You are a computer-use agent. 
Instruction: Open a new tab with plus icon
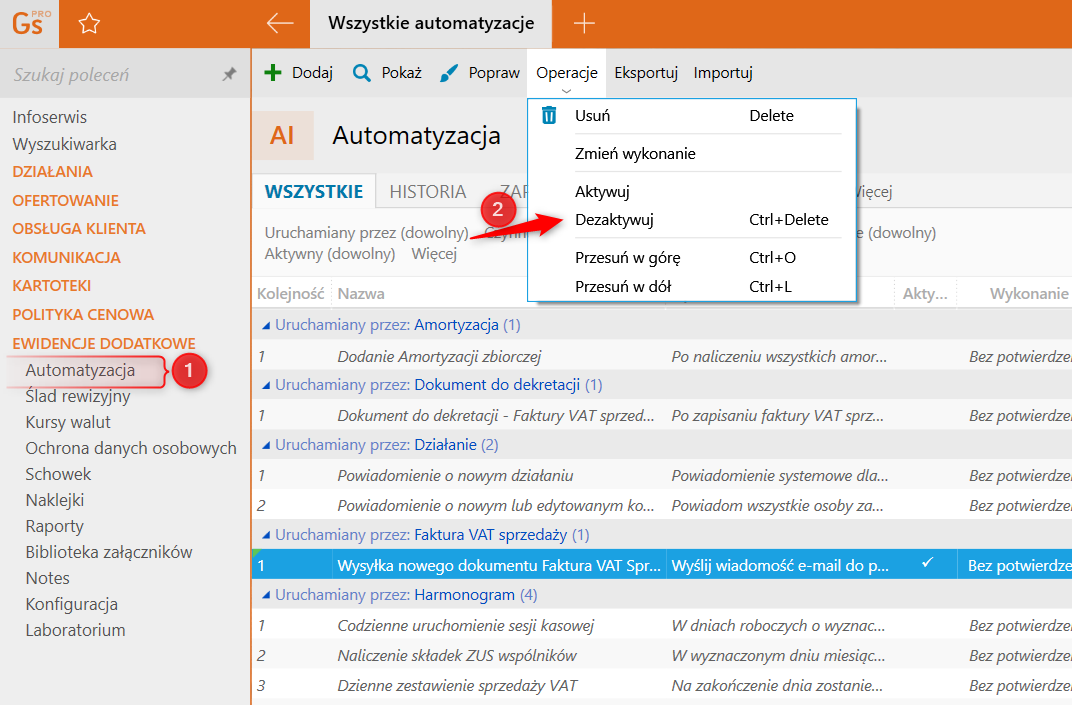pyautogui.click(x=584, y=23)
